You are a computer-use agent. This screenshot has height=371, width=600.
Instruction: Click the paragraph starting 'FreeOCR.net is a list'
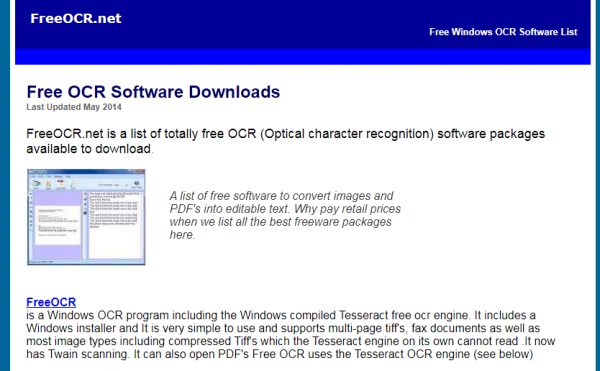point(285,141)
